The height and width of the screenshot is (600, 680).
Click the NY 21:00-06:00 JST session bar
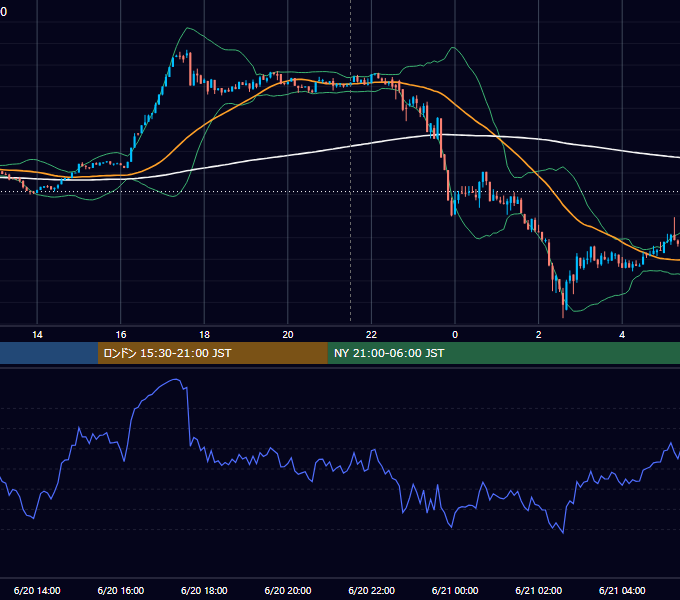pyautogui.click(x=503, y=353)
